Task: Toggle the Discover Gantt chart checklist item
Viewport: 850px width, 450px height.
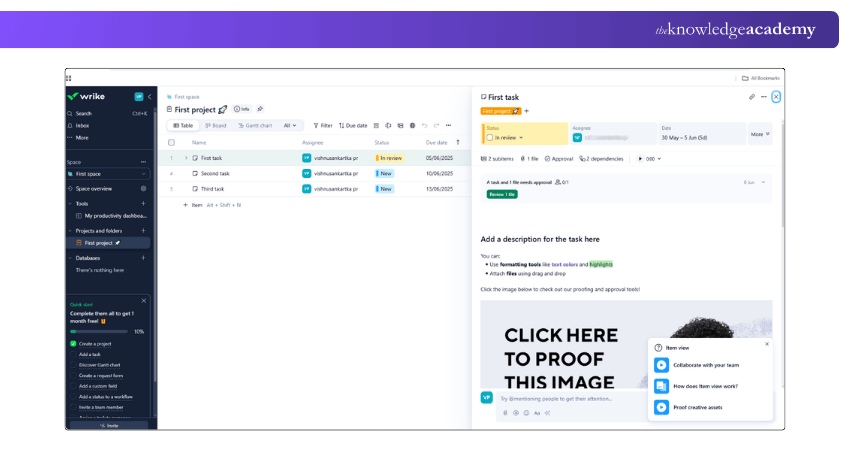Action: [x=73, y=365]
